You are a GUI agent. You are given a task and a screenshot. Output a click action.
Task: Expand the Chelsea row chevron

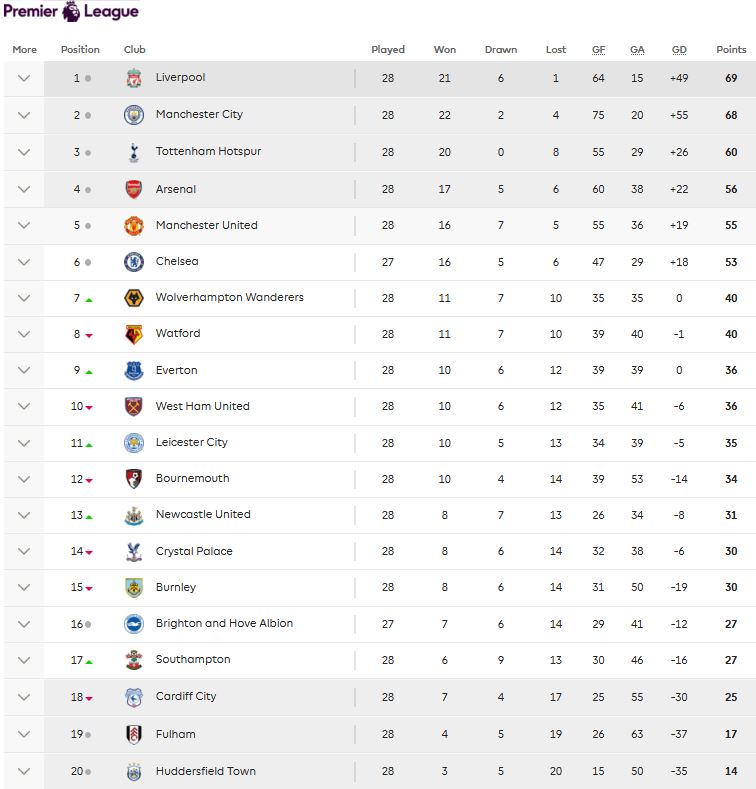24,262
